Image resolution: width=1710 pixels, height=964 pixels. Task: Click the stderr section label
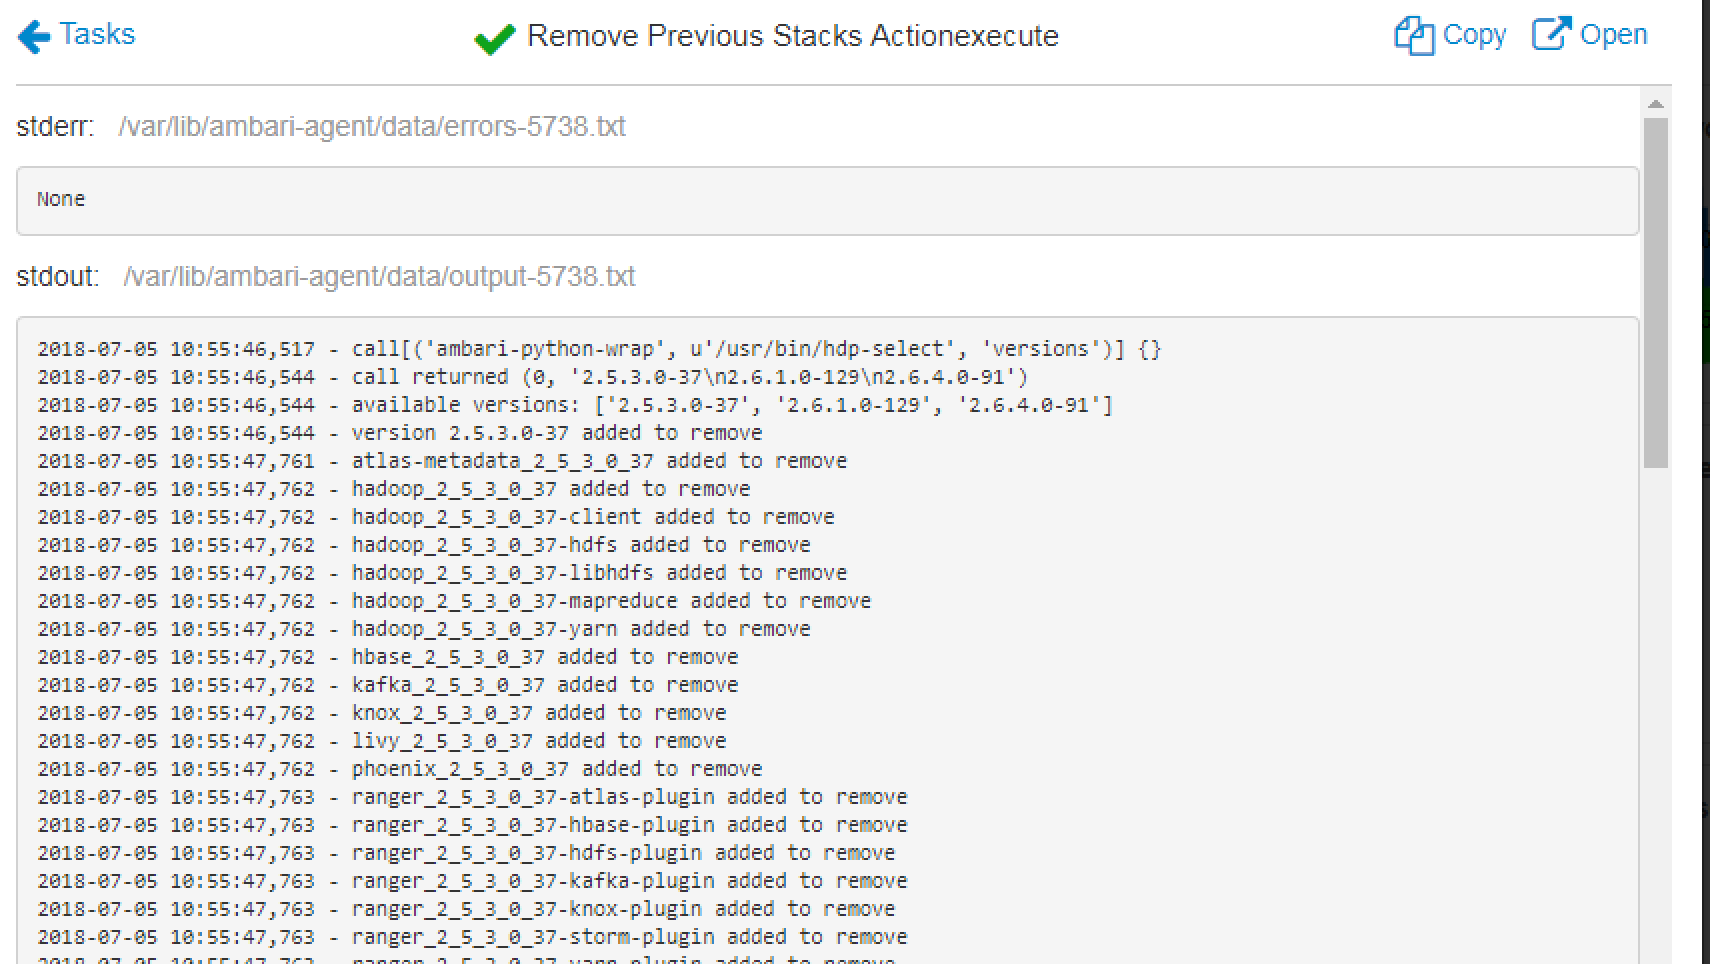coord(53,126)
